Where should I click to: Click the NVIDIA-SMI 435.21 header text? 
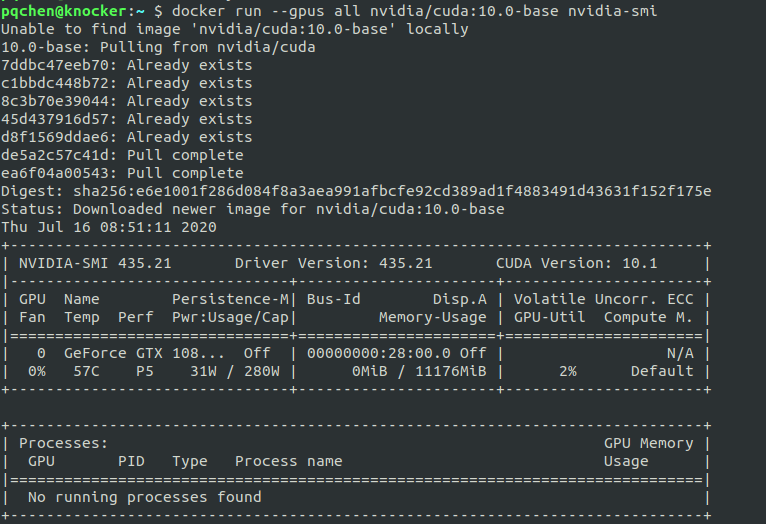click(95, 263)
